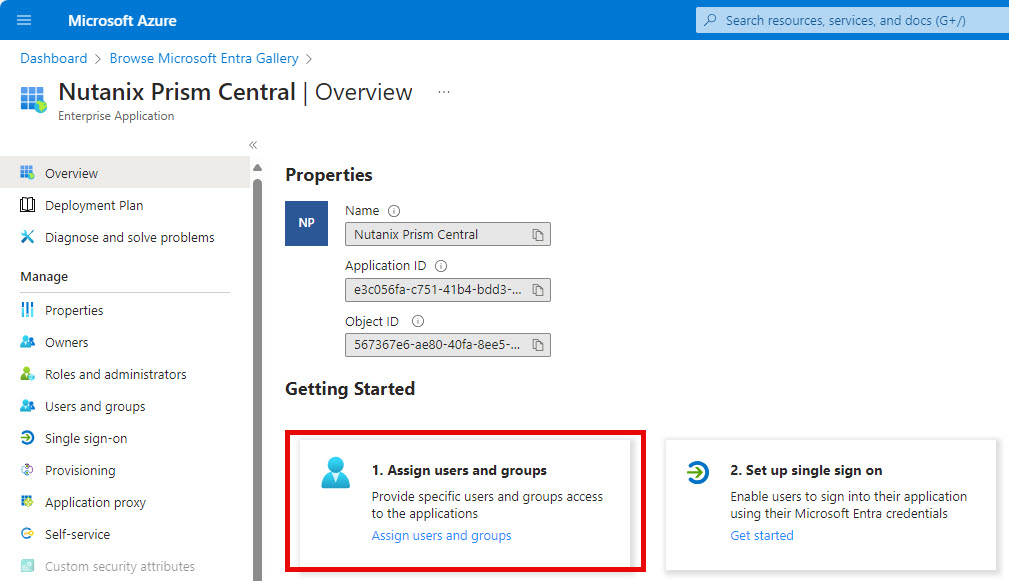Click the Custom security attributes icon
The width and height of the screenshot is (1009, 581).
click(27, 566)
